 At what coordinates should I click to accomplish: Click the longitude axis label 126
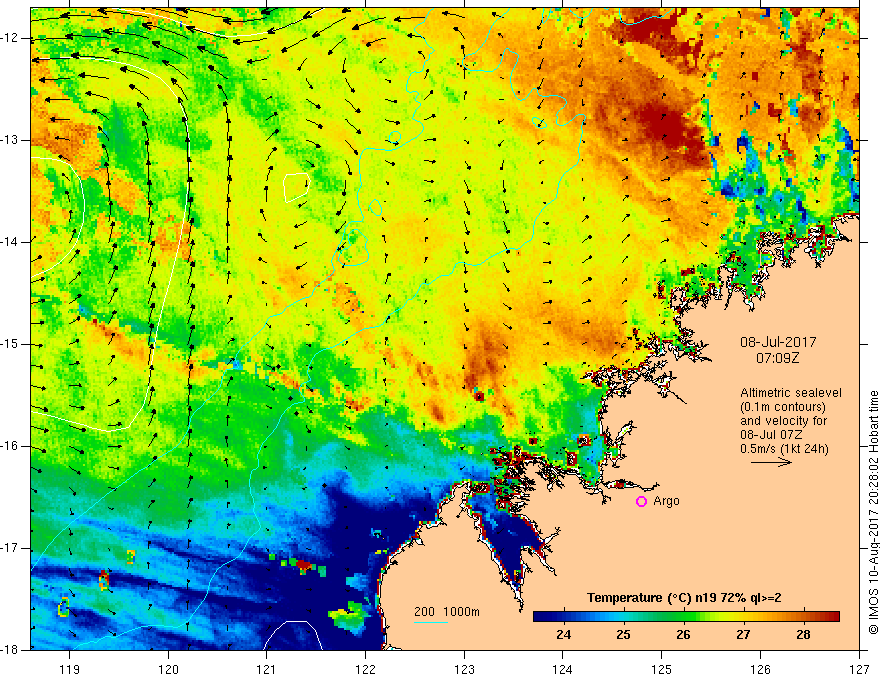(x=760, y=669)
